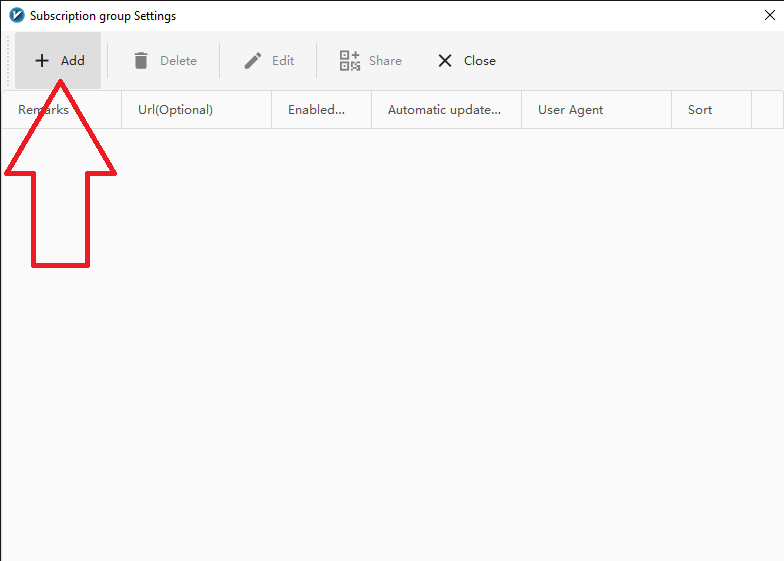Sort by the Remarks column header
Image resolution: width=784 pixels, height=561 pixels.
click(43, 110)
